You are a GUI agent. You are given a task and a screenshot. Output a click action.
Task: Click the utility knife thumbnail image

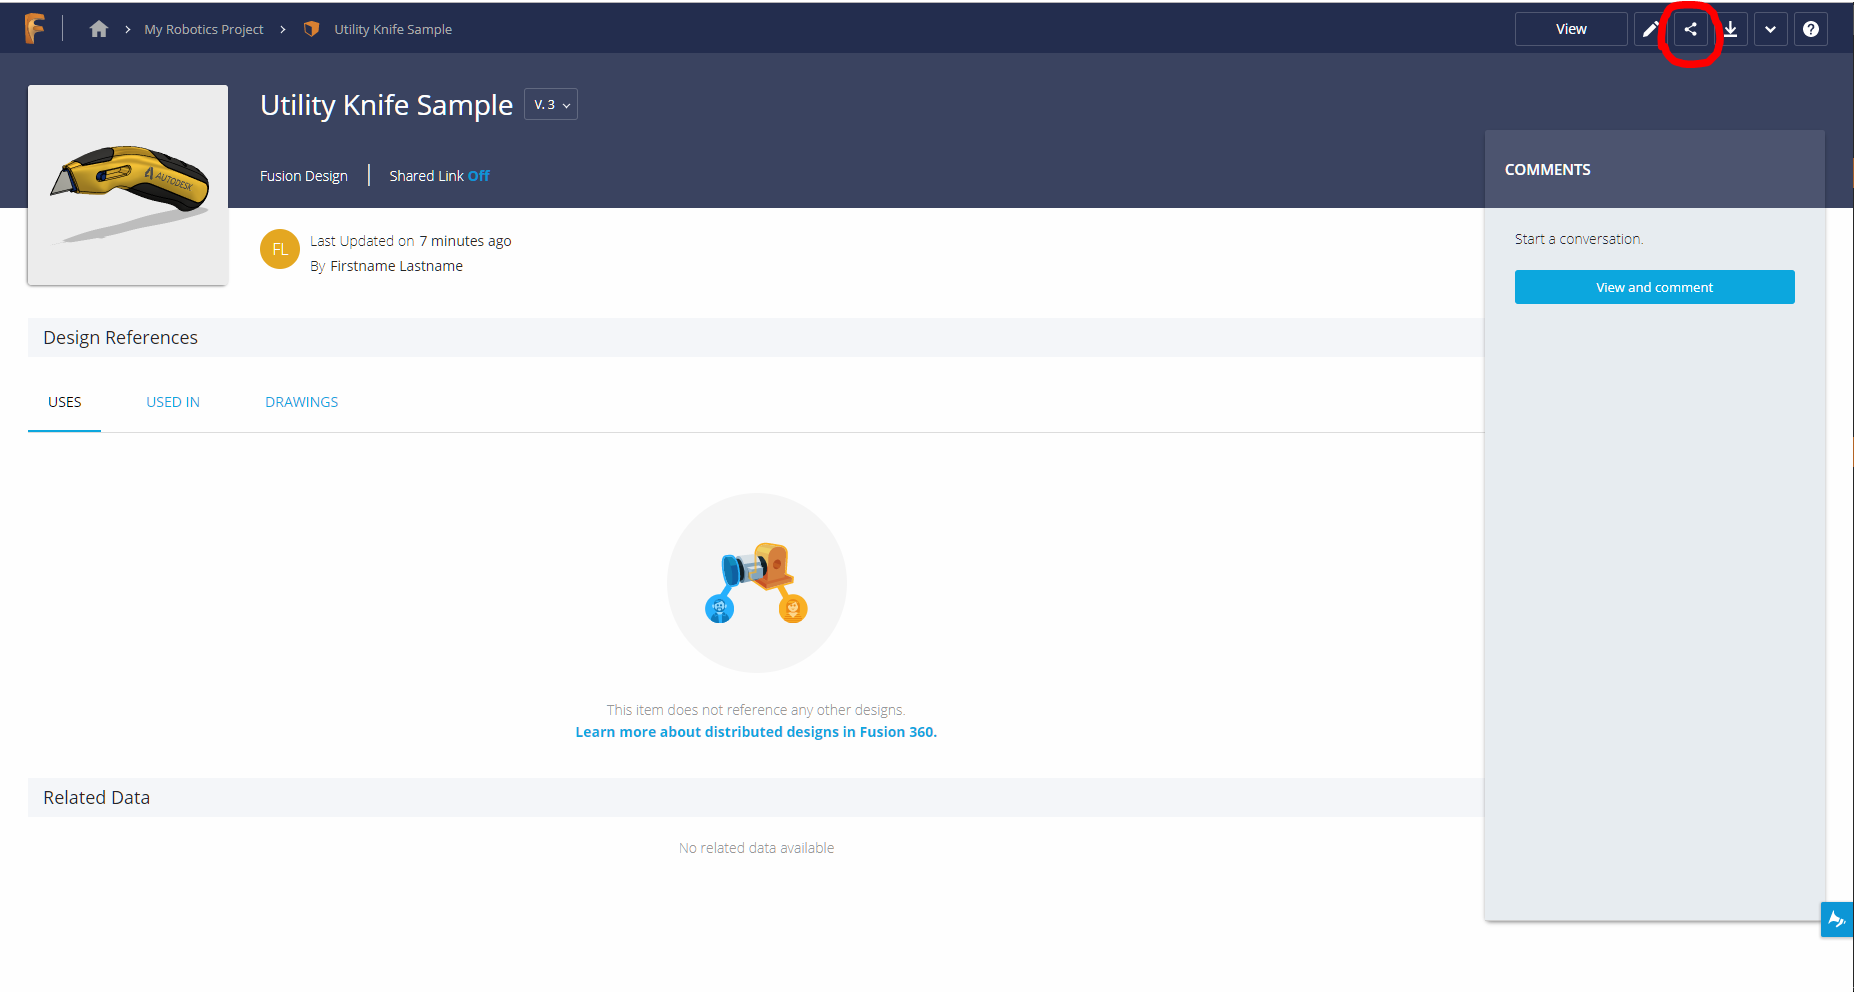click(x=128, y=185)
